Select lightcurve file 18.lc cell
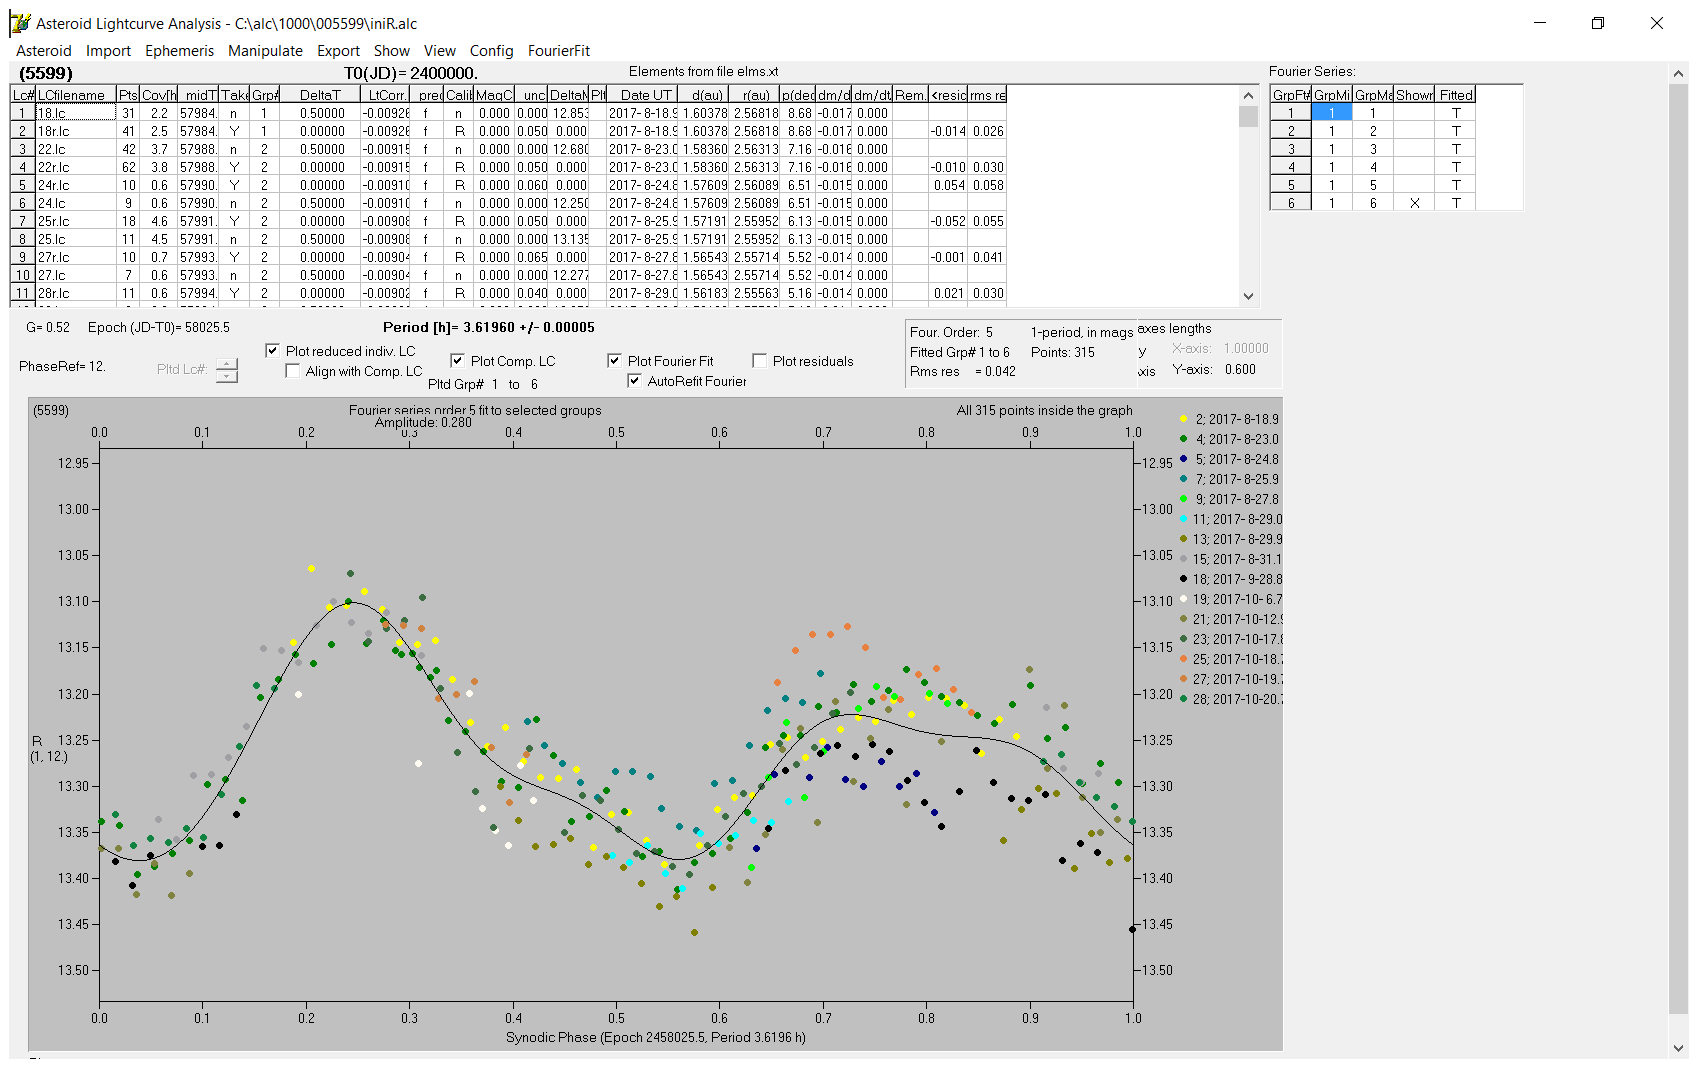 (76, 113)
